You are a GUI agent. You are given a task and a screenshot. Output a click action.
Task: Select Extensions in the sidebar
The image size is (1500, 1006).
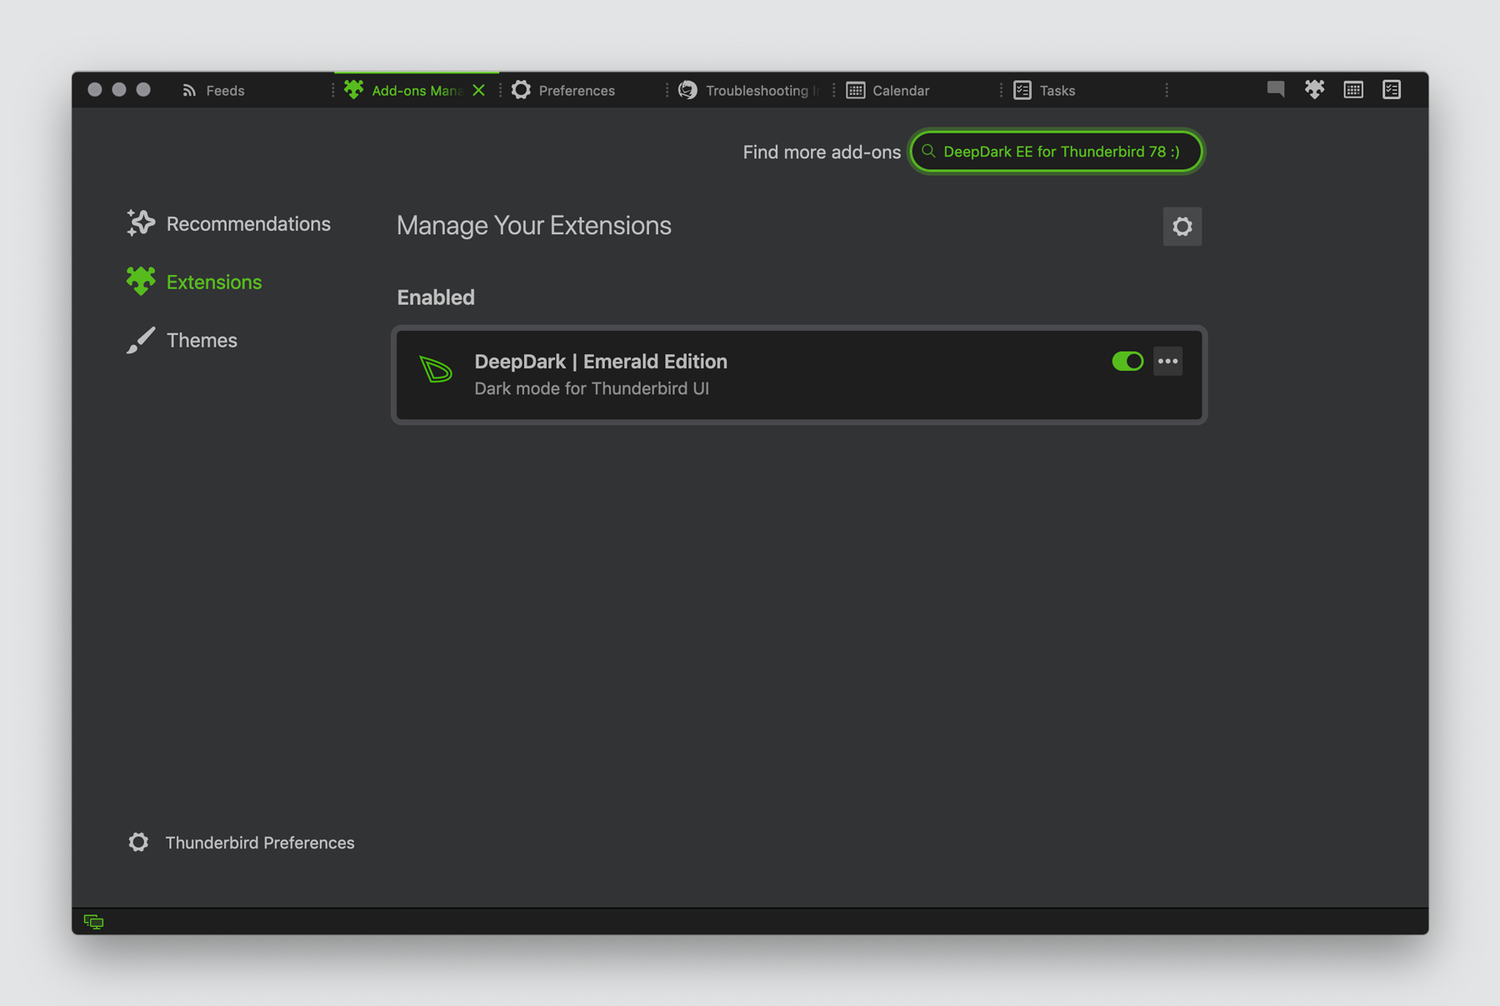point(195,282)
